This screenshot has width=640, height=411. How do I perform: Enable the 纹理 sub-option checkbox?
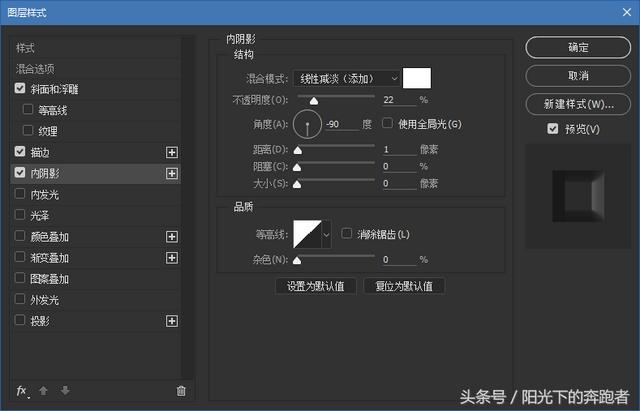[x=28, y=130]
